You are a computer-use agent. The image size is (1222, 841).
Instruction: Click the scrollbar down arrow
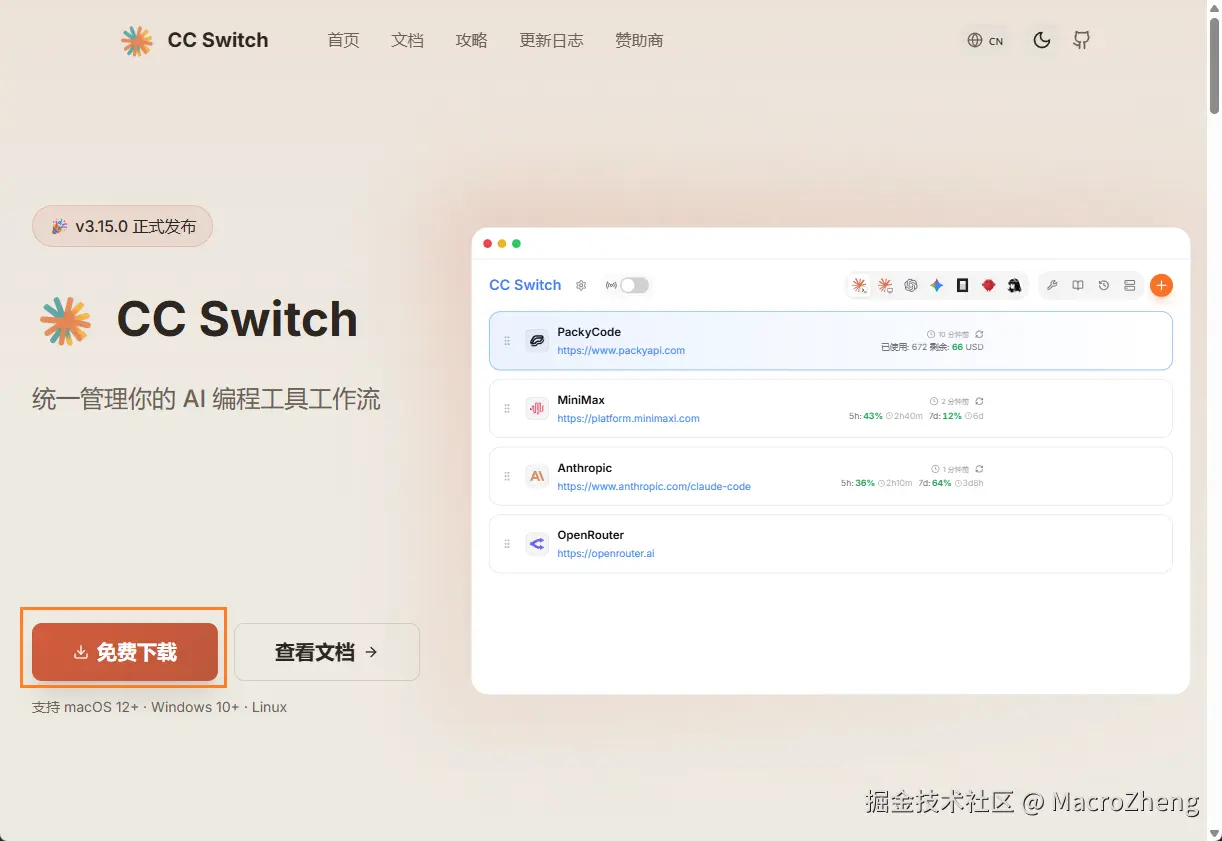coord(1214,833)
